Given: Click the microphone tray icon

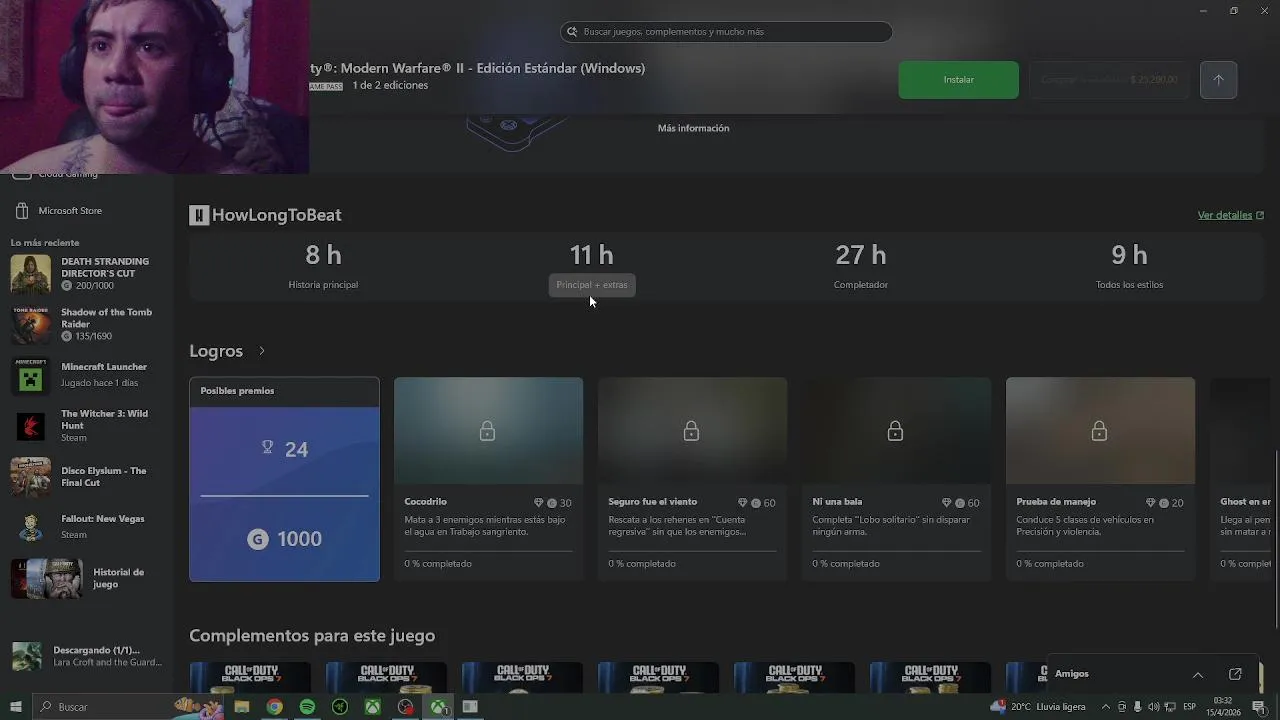Looking at the screenshot, I should (x=1137, y=707).
